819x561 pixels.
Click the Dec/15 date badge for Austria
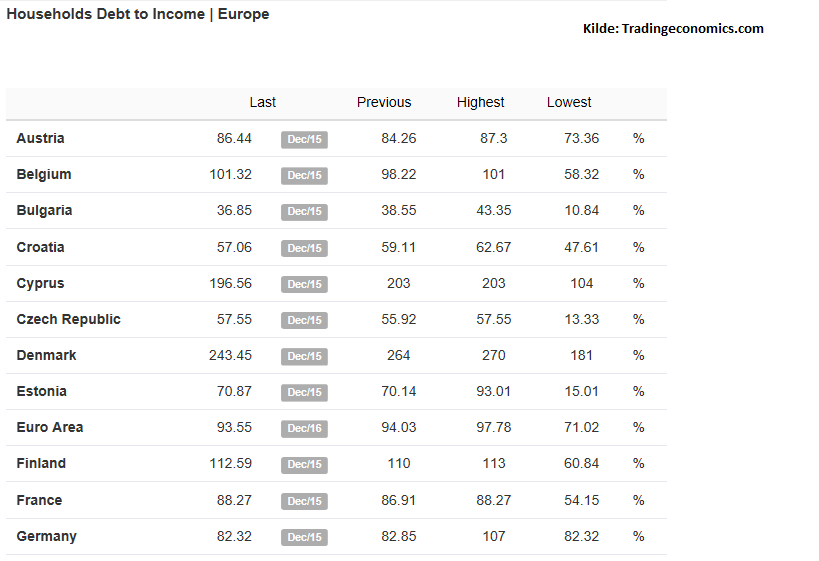[x=304, y=139]
